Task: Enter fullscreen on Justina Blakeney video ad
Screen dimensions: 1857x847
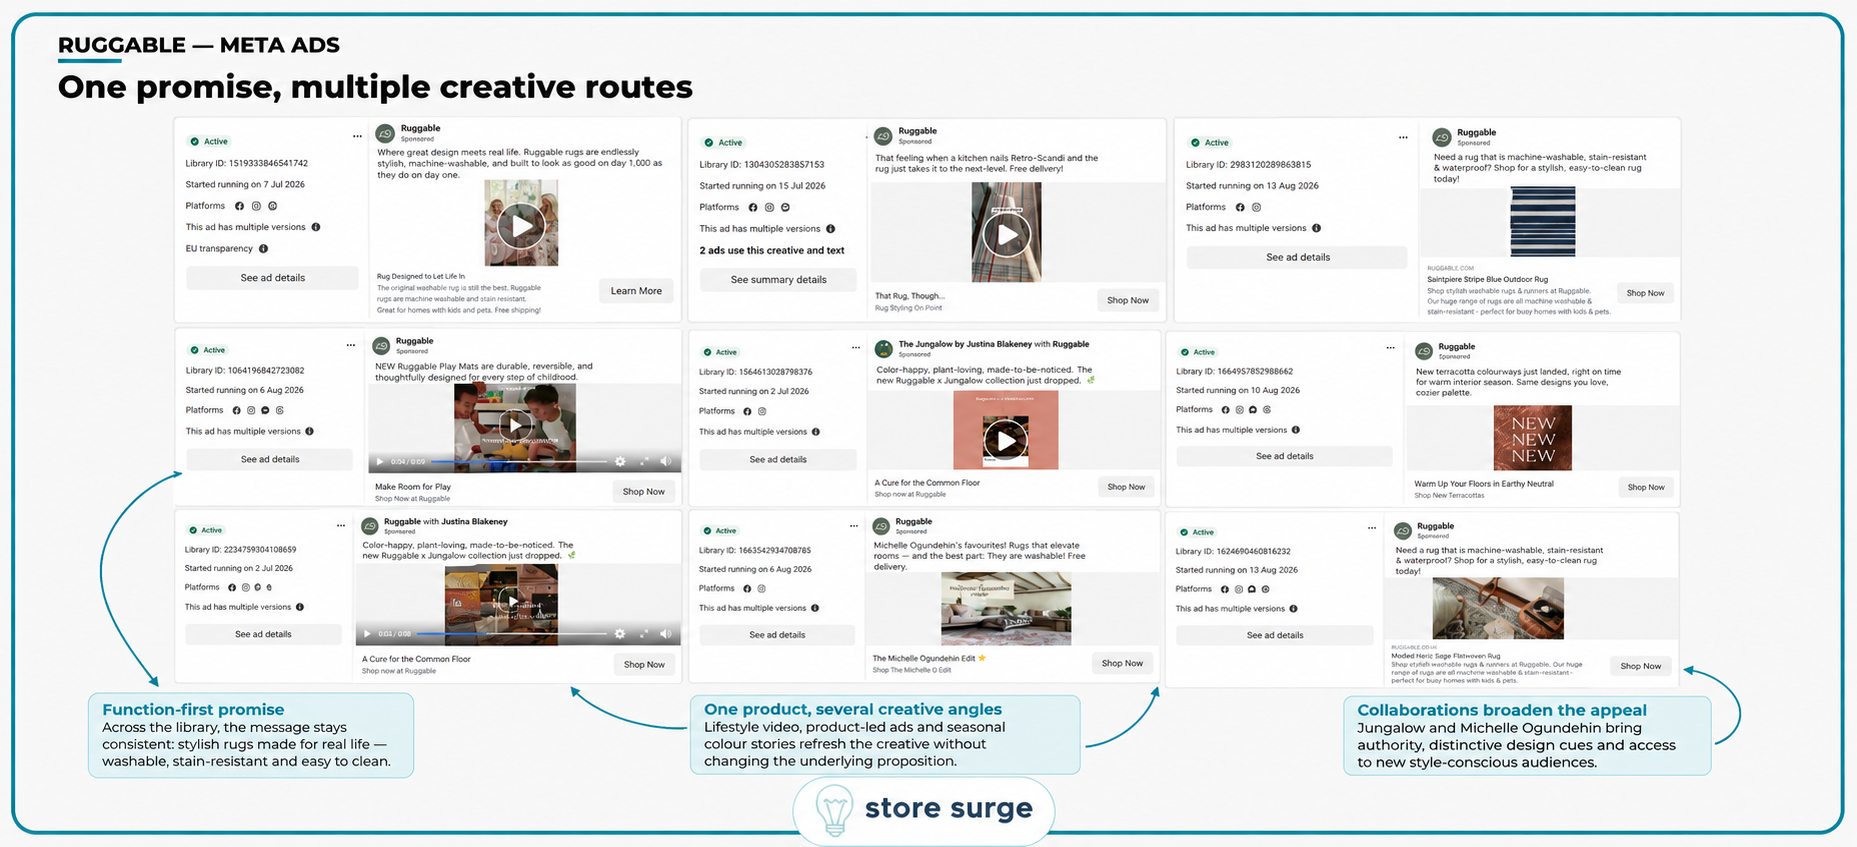Action: coord(644,634)
